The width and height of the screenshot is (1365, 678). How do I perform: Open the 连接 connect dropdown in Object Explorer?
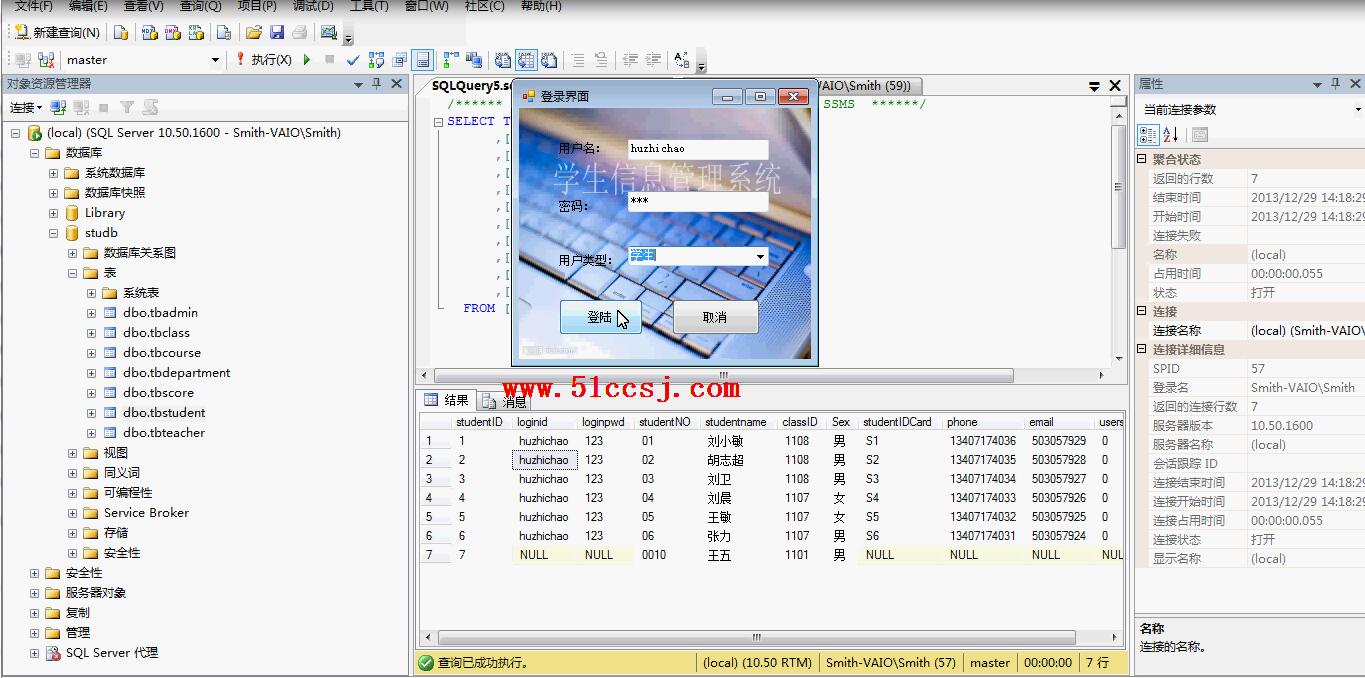pyautogui.click(x=26, y=107)
